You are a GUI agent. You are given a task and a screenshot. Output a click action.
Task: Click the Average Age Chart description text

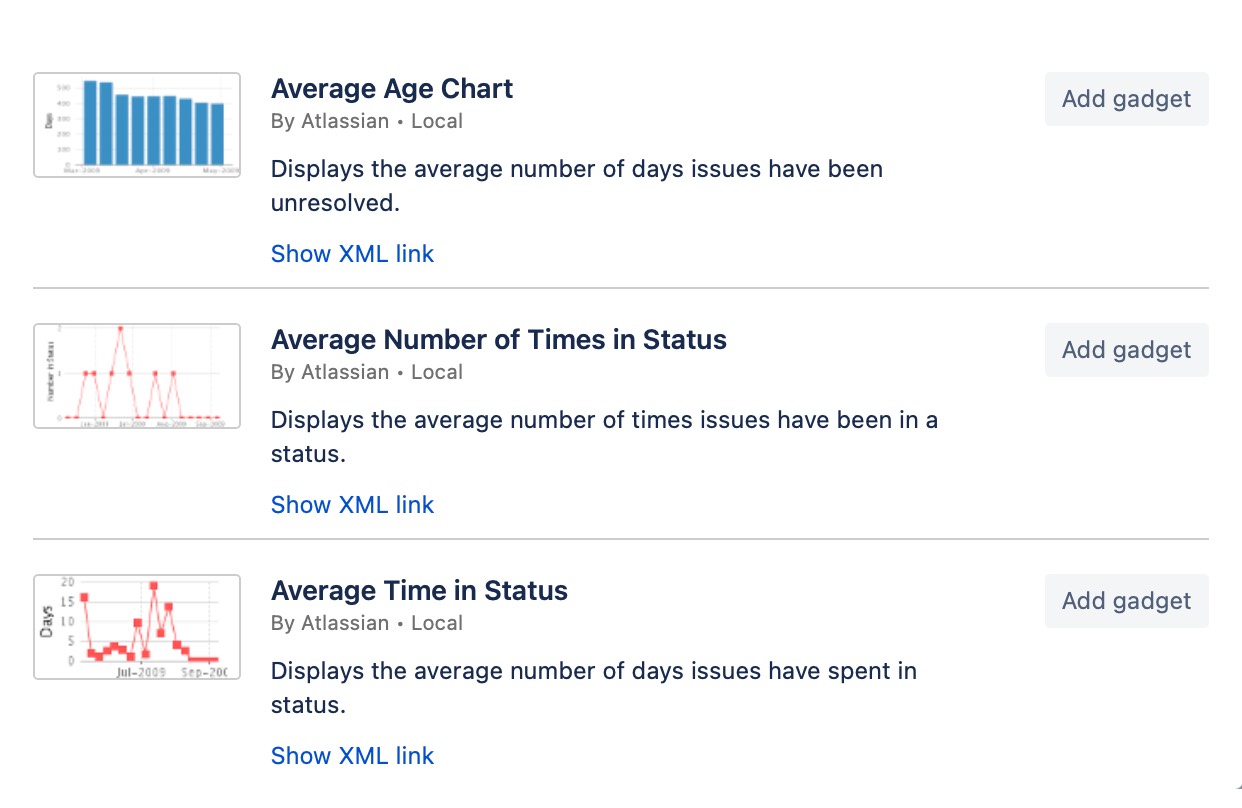[x=576, y=185]
